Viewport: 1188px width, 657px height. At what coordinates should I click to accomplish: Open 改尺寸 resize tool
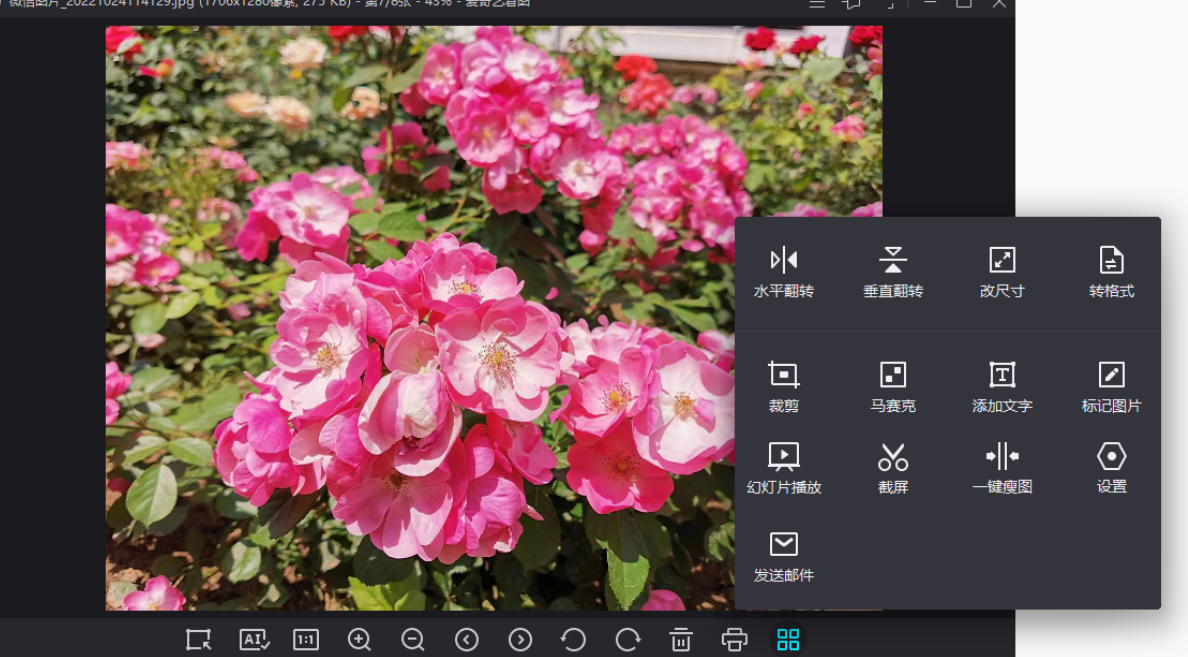[x=1002, y=272]
